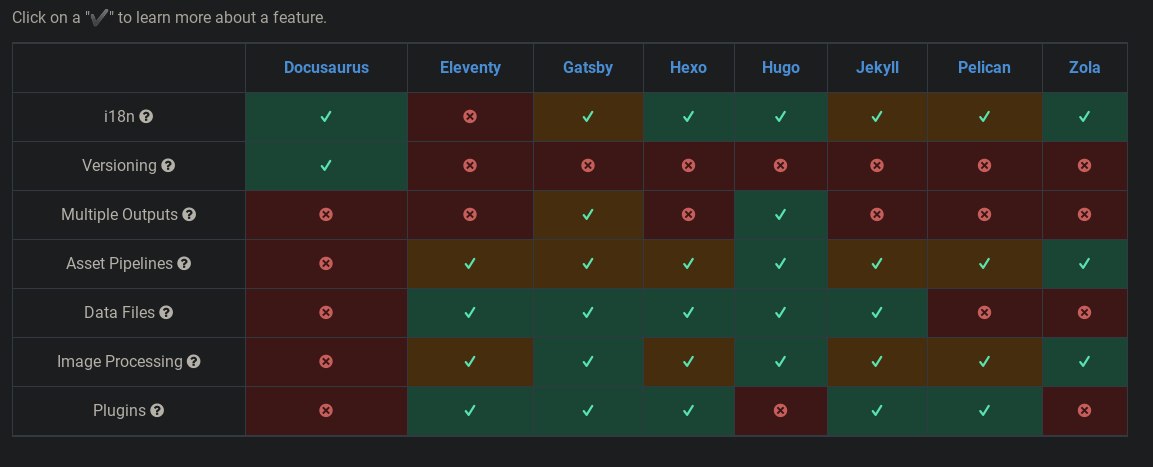1153x467 pixels.
Task: Click the Hugo Data Files checkmark
Action: coord(781,313)
